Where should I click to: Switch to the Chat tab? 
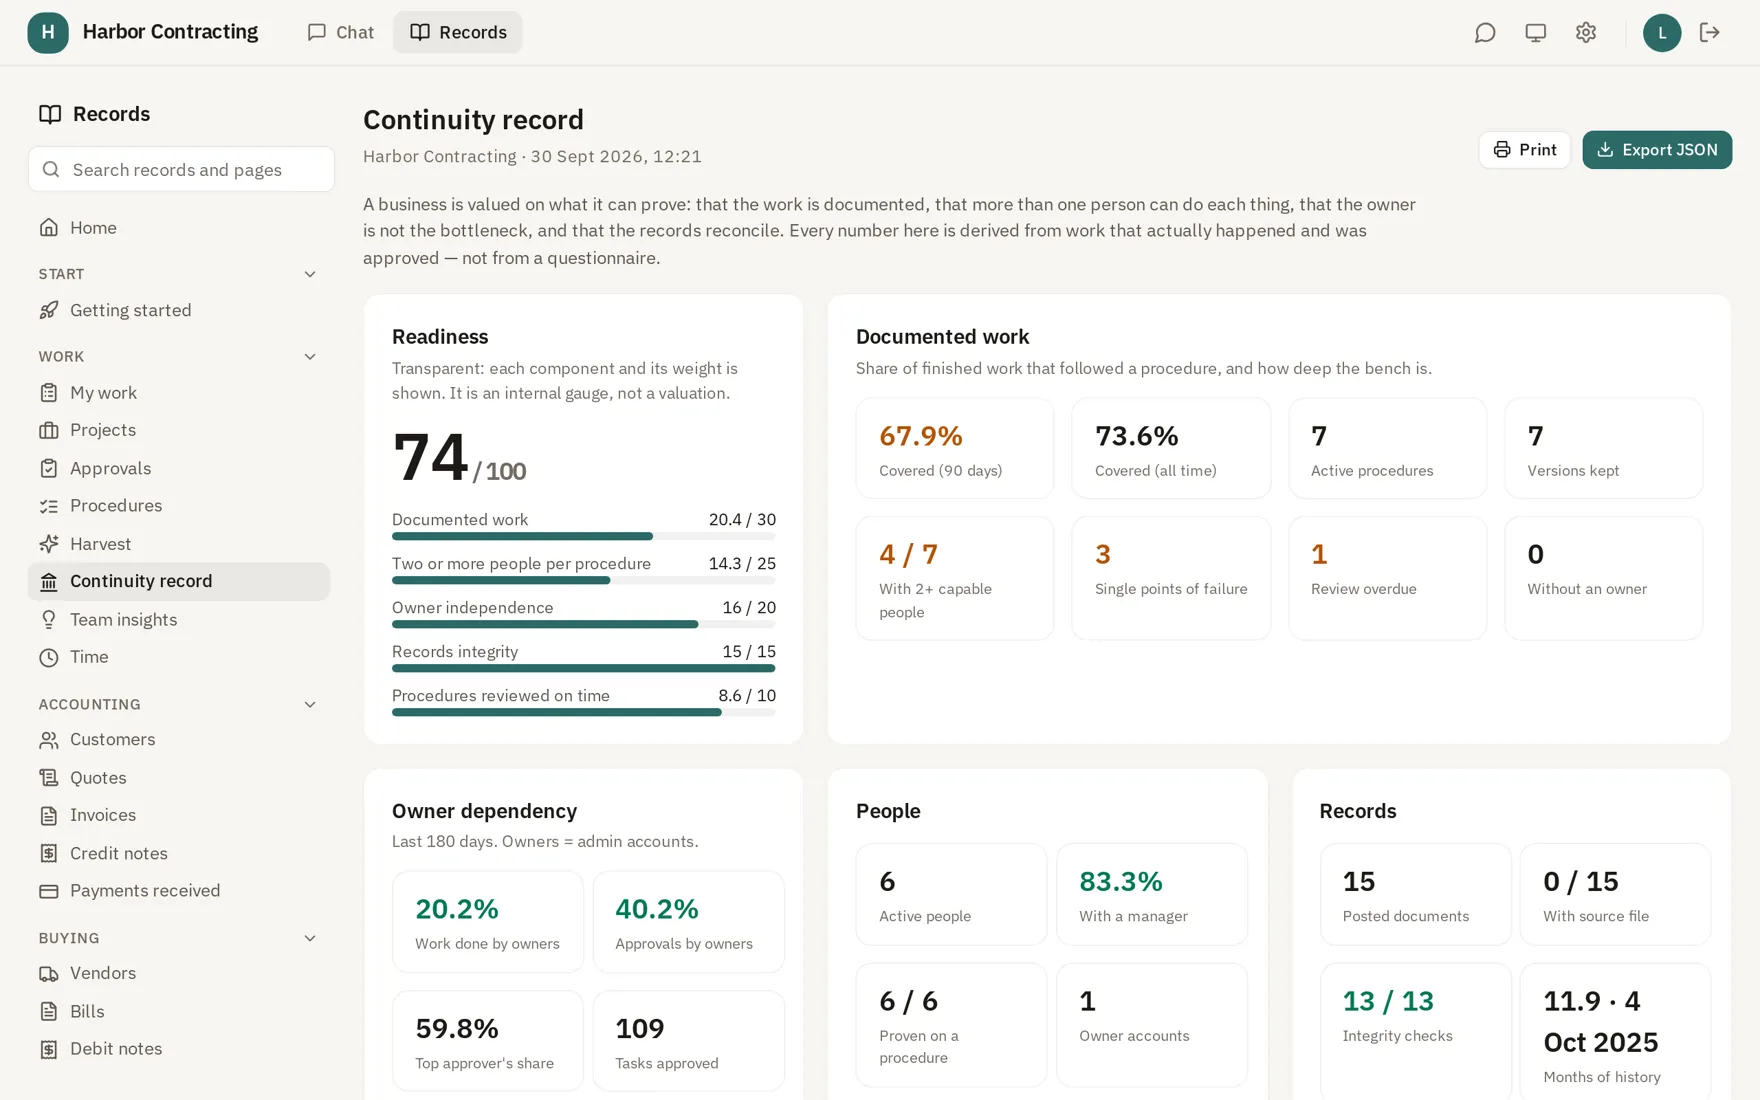[x=341, y=33]
